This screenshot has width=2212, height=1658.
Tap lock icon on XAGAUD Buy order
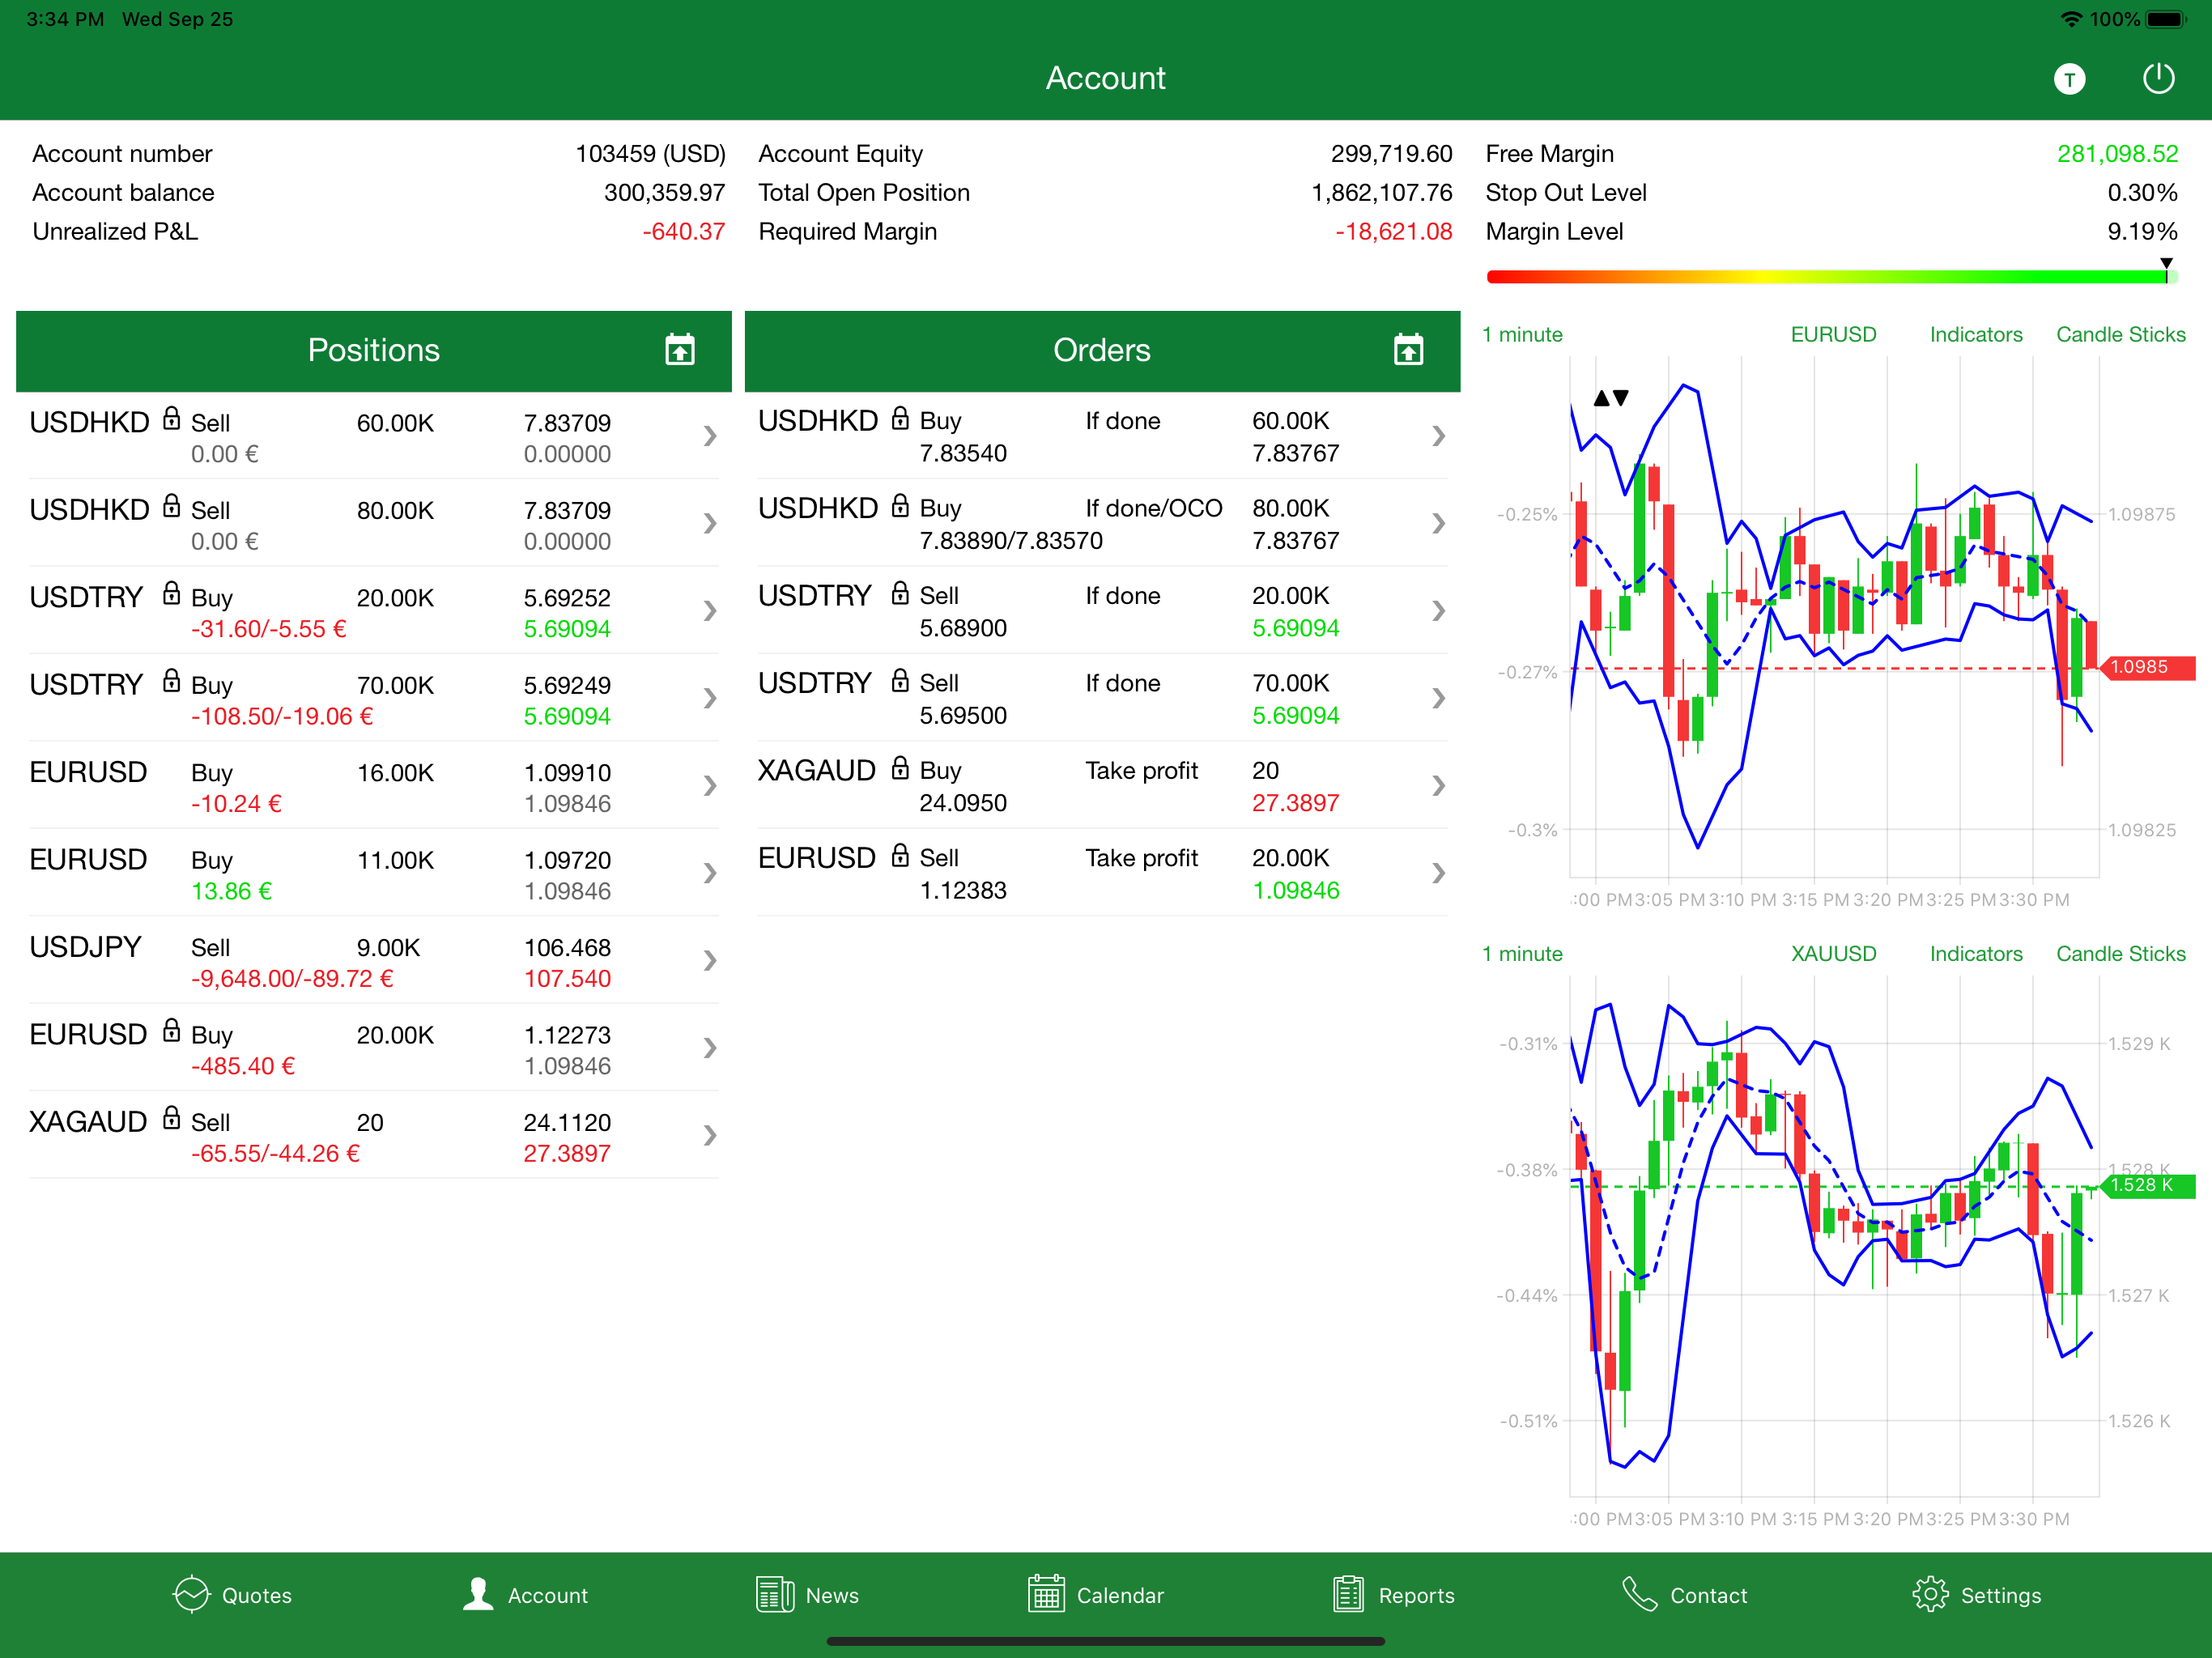tap(900, 768)
